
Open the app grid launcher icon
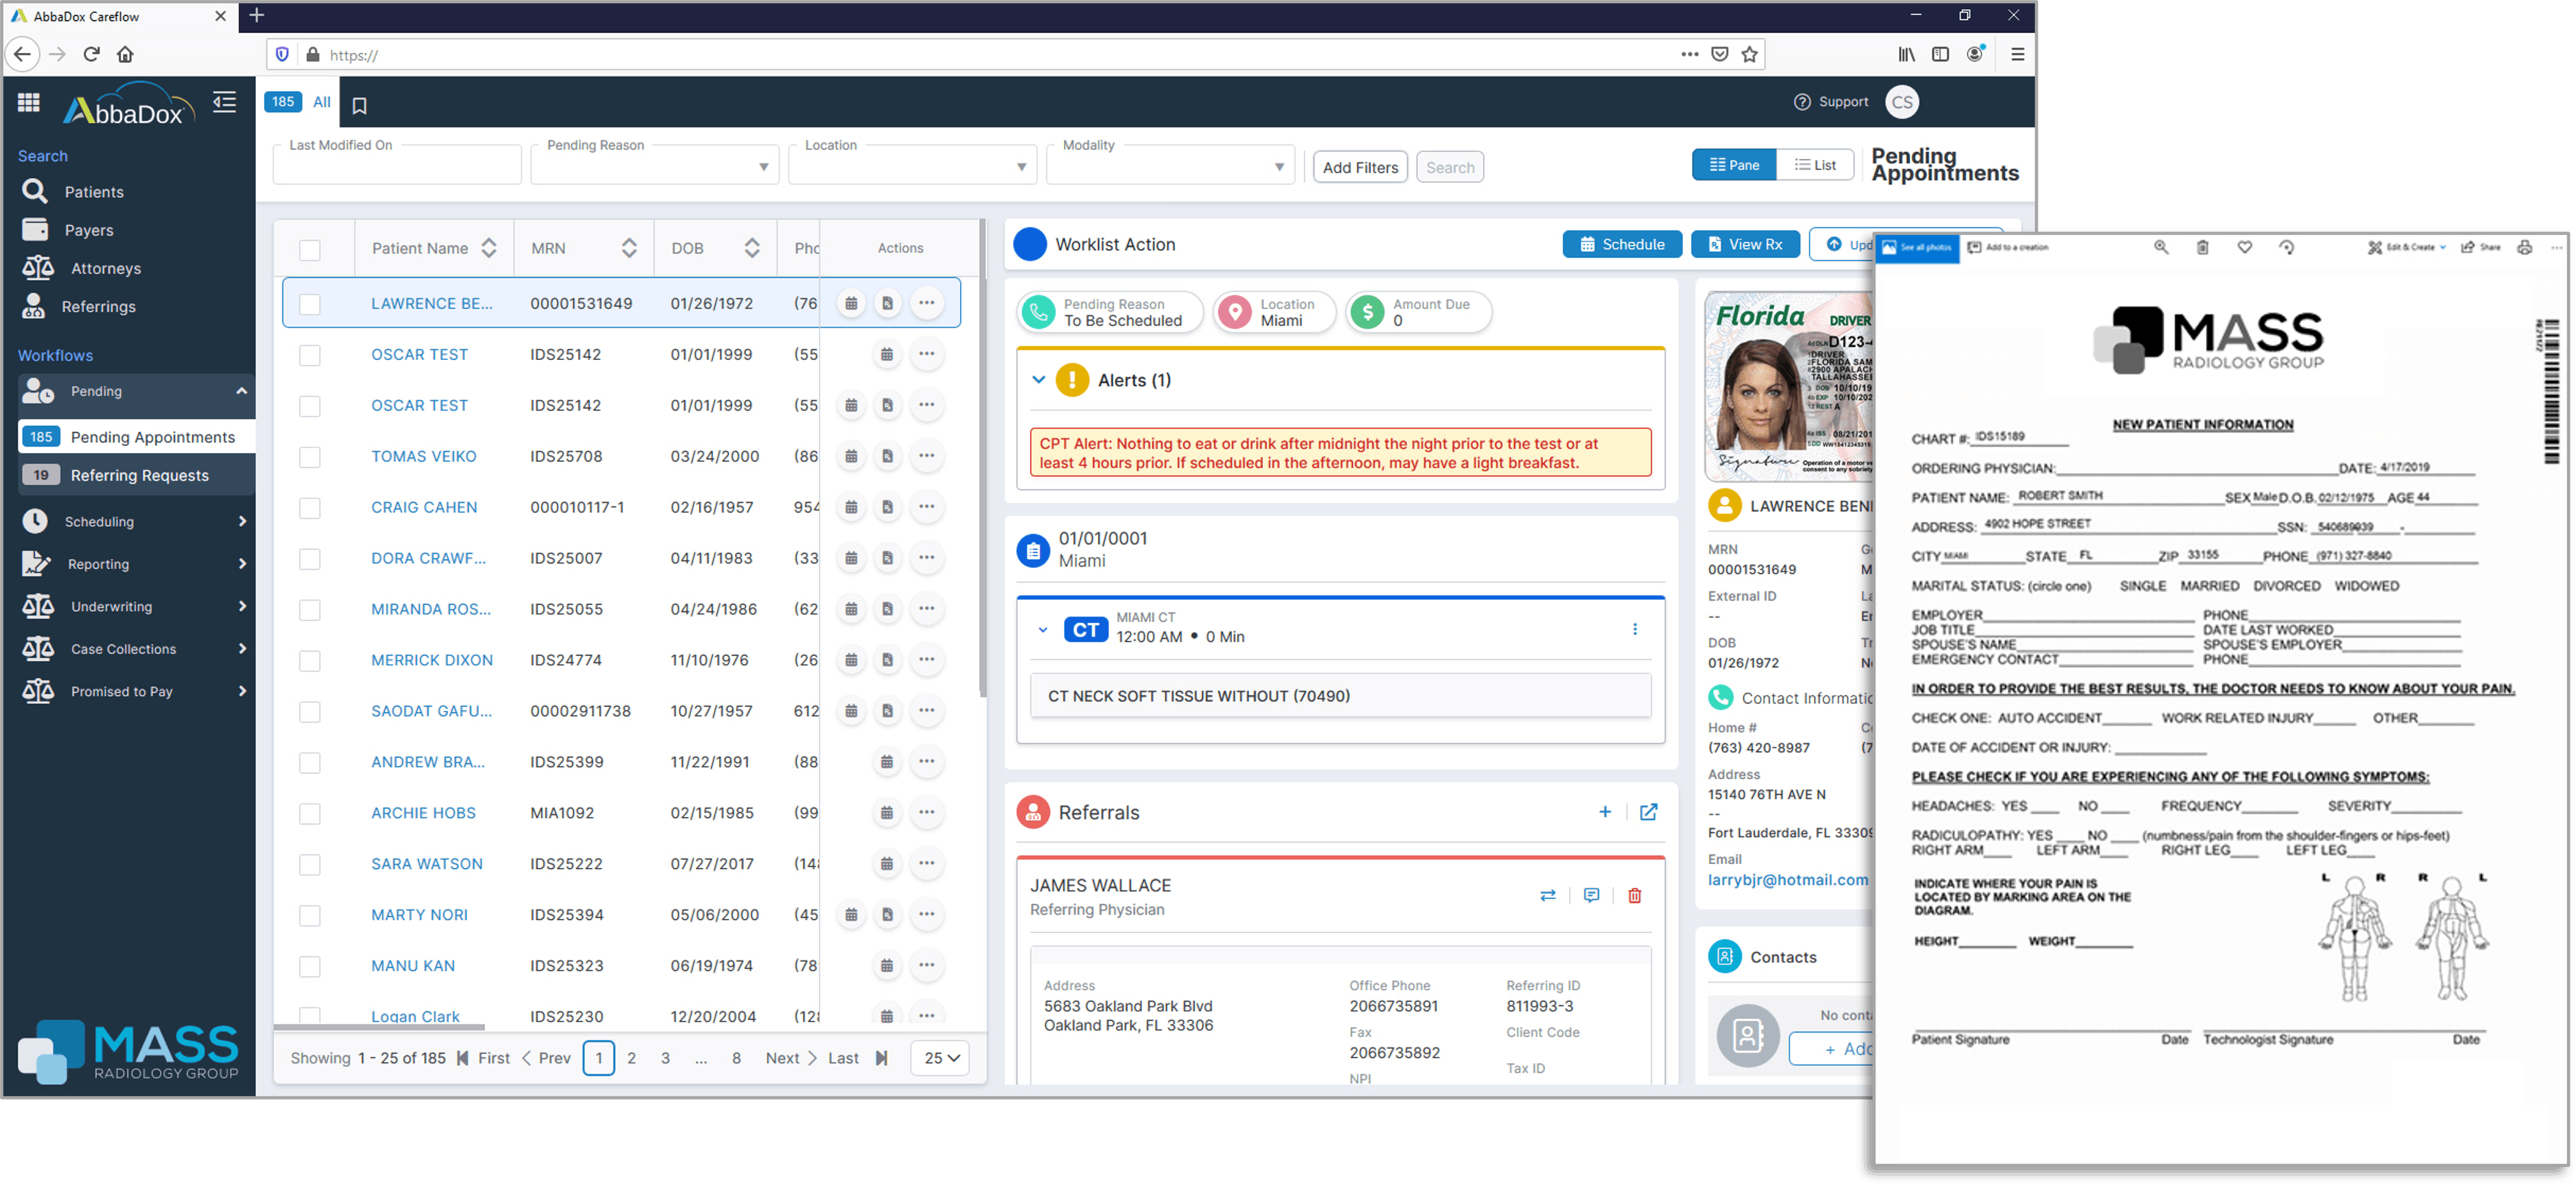coord(29,102)
